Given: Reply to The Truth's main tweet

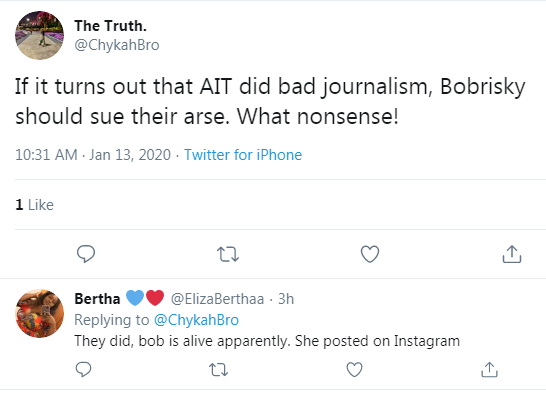Looking at the screenshot, I should (86, 254).
